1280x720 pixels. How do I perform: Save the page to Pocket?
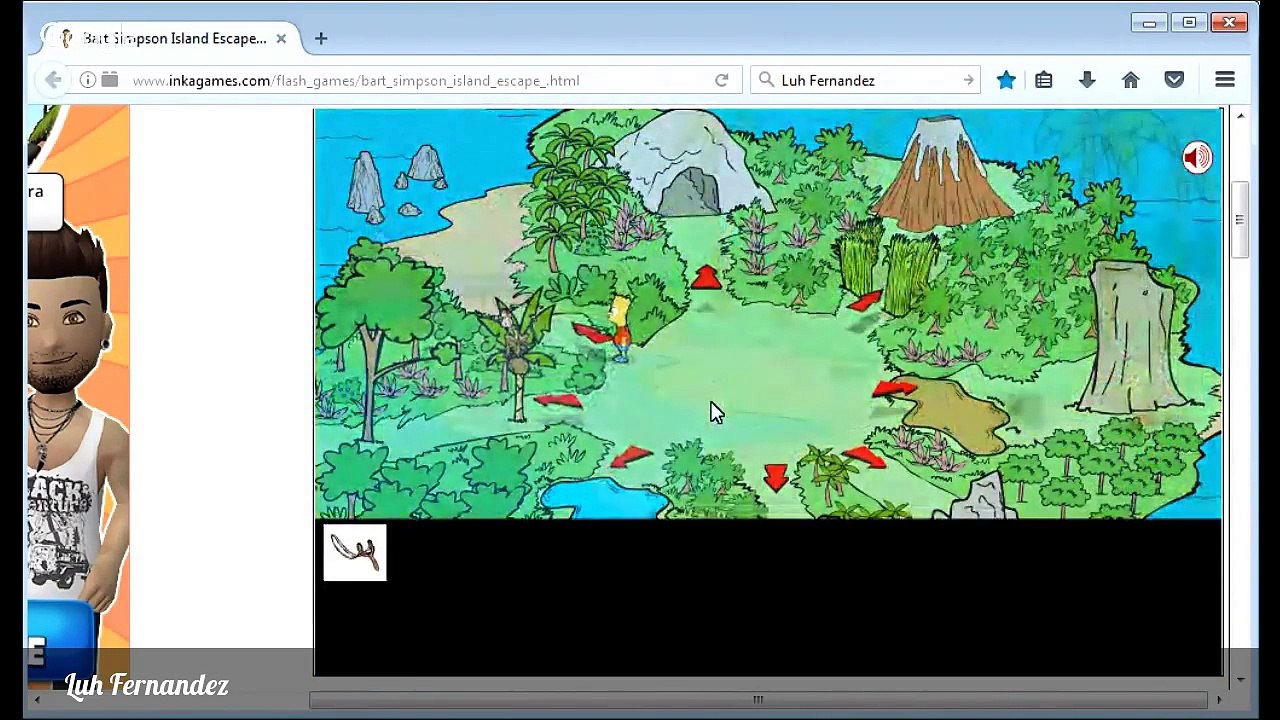(1174, 80)
